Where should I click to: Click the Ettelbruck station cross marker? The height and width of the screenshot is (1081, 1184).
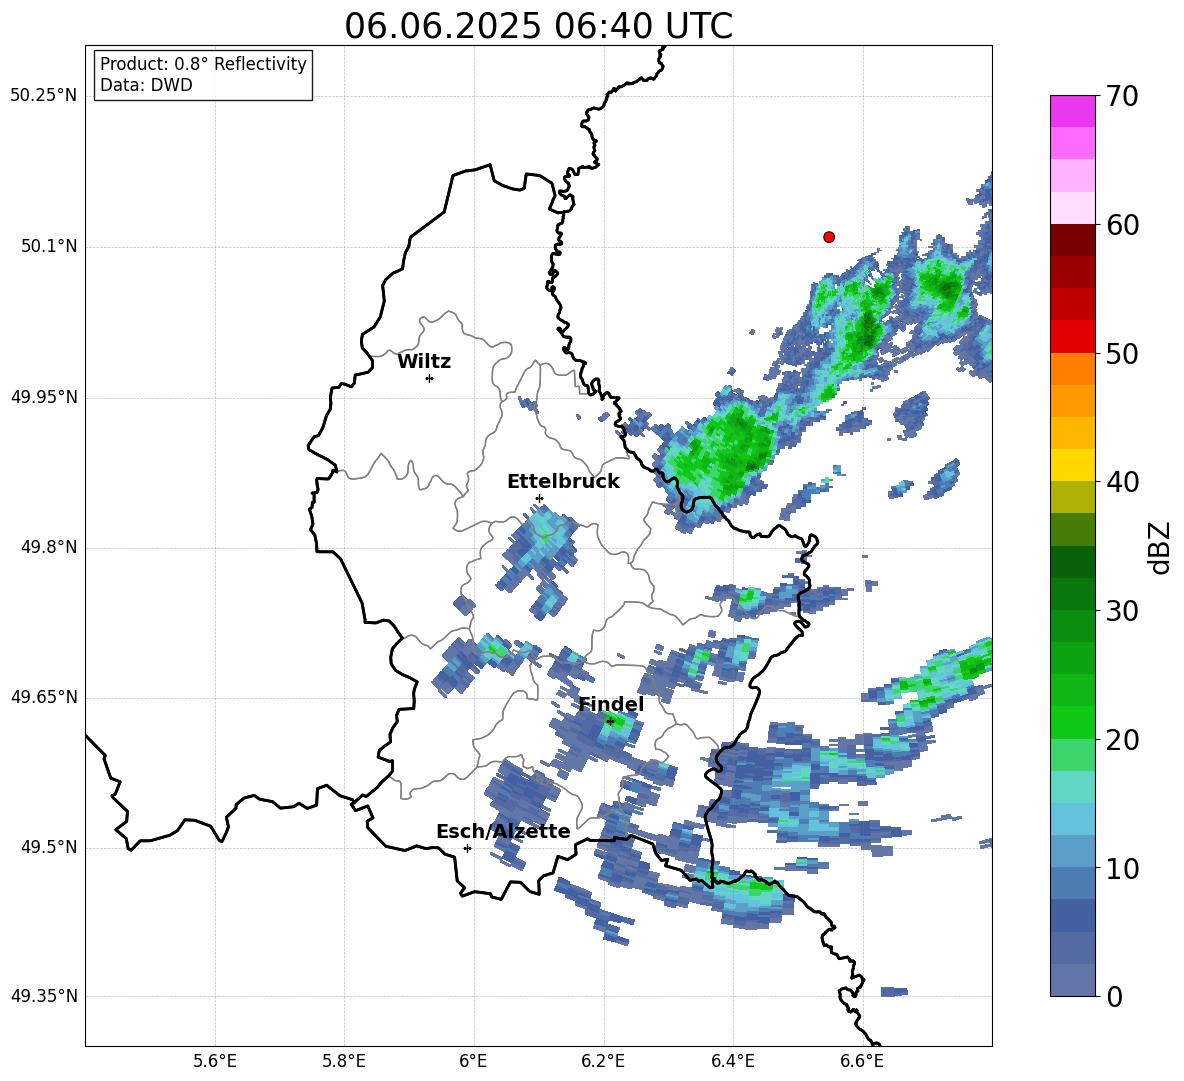pos(539,498)
